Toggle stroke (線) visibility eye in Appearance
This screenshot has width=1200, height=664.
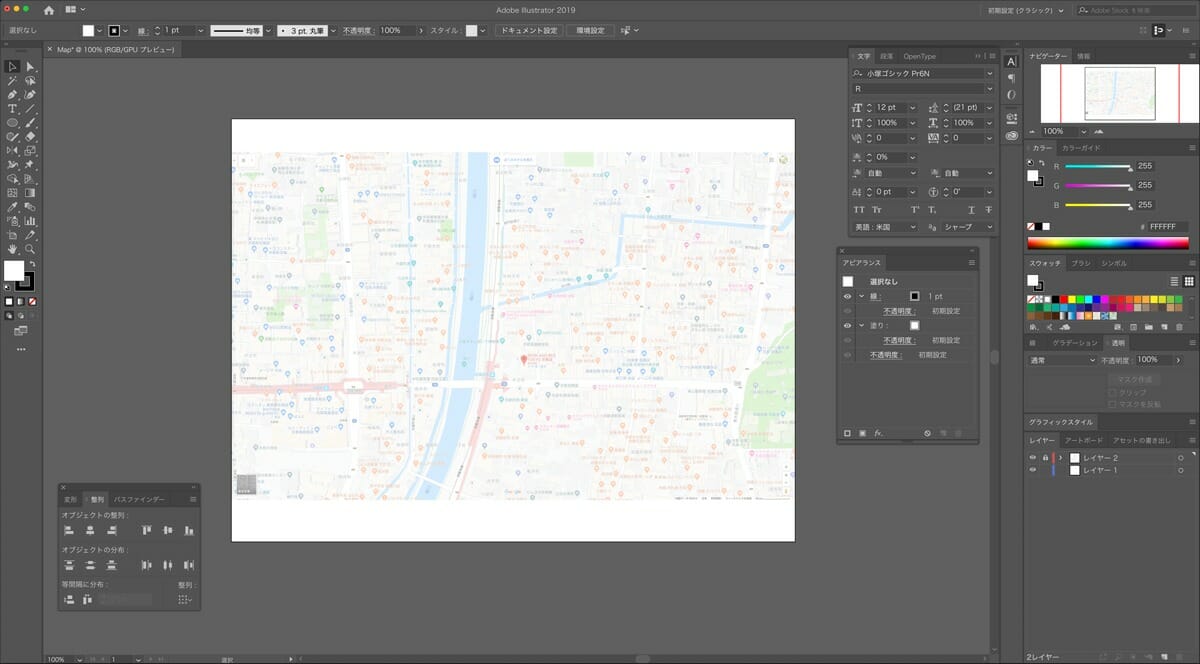[x=848, y=296]
